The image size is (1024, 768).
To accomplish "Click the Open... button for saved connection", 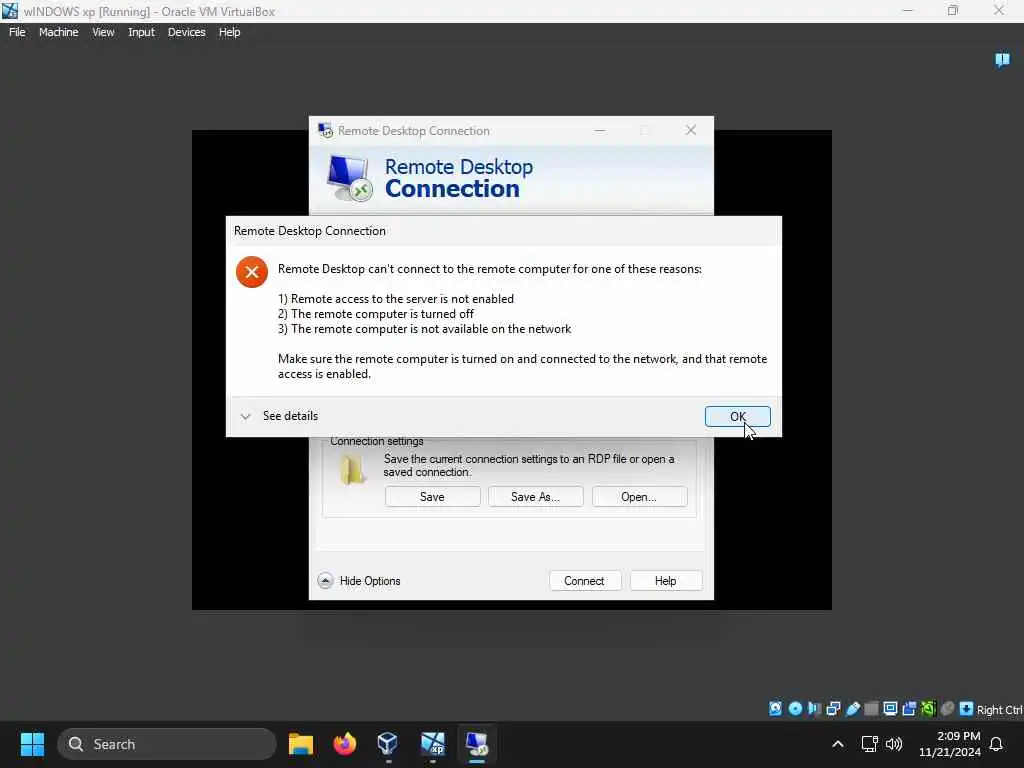I will click(x=639, y=496).
